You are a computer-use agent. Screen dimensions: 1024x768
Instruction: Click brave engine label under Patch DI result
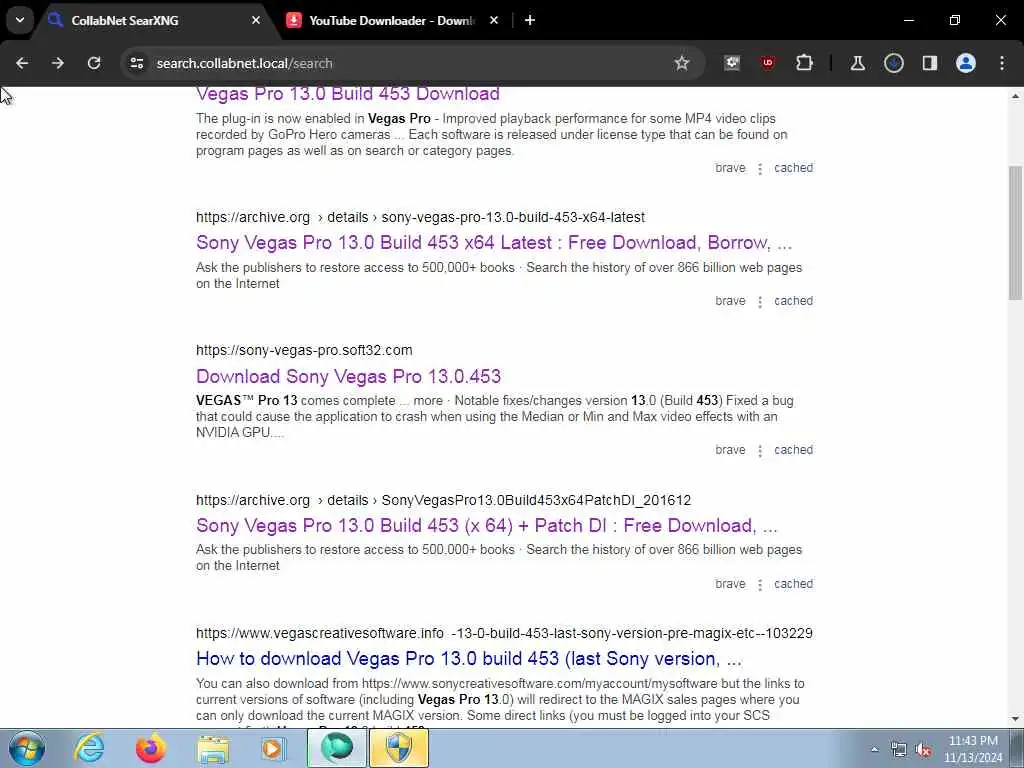(x=730, y=584)
